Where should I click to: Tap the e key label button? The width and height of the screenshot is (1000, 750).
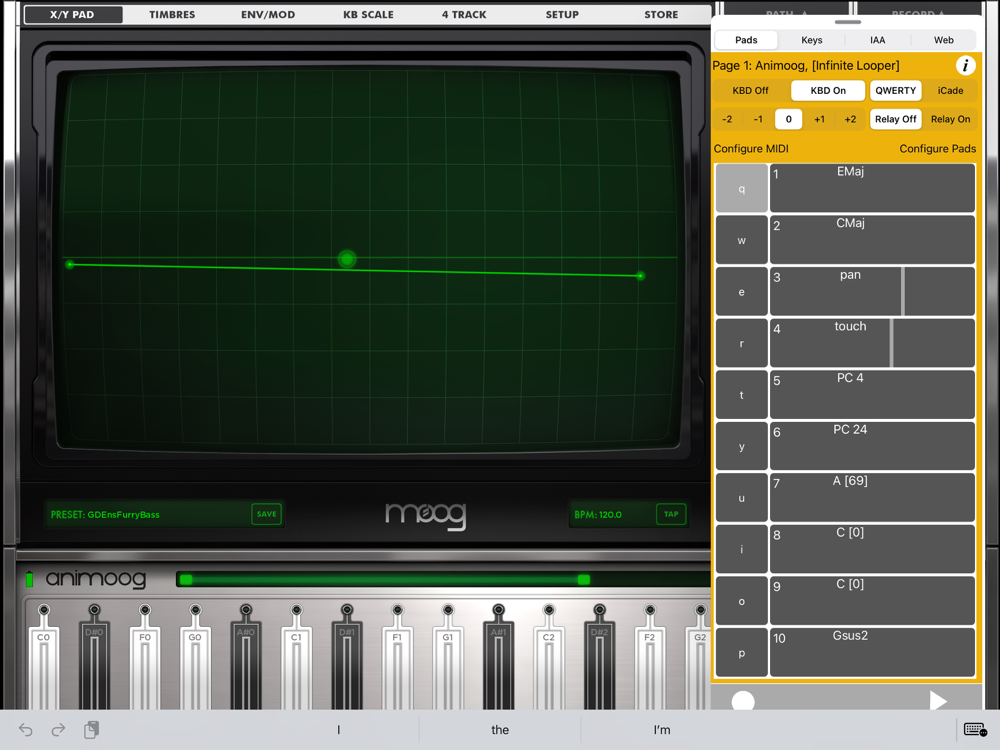(x=742, y=291)
